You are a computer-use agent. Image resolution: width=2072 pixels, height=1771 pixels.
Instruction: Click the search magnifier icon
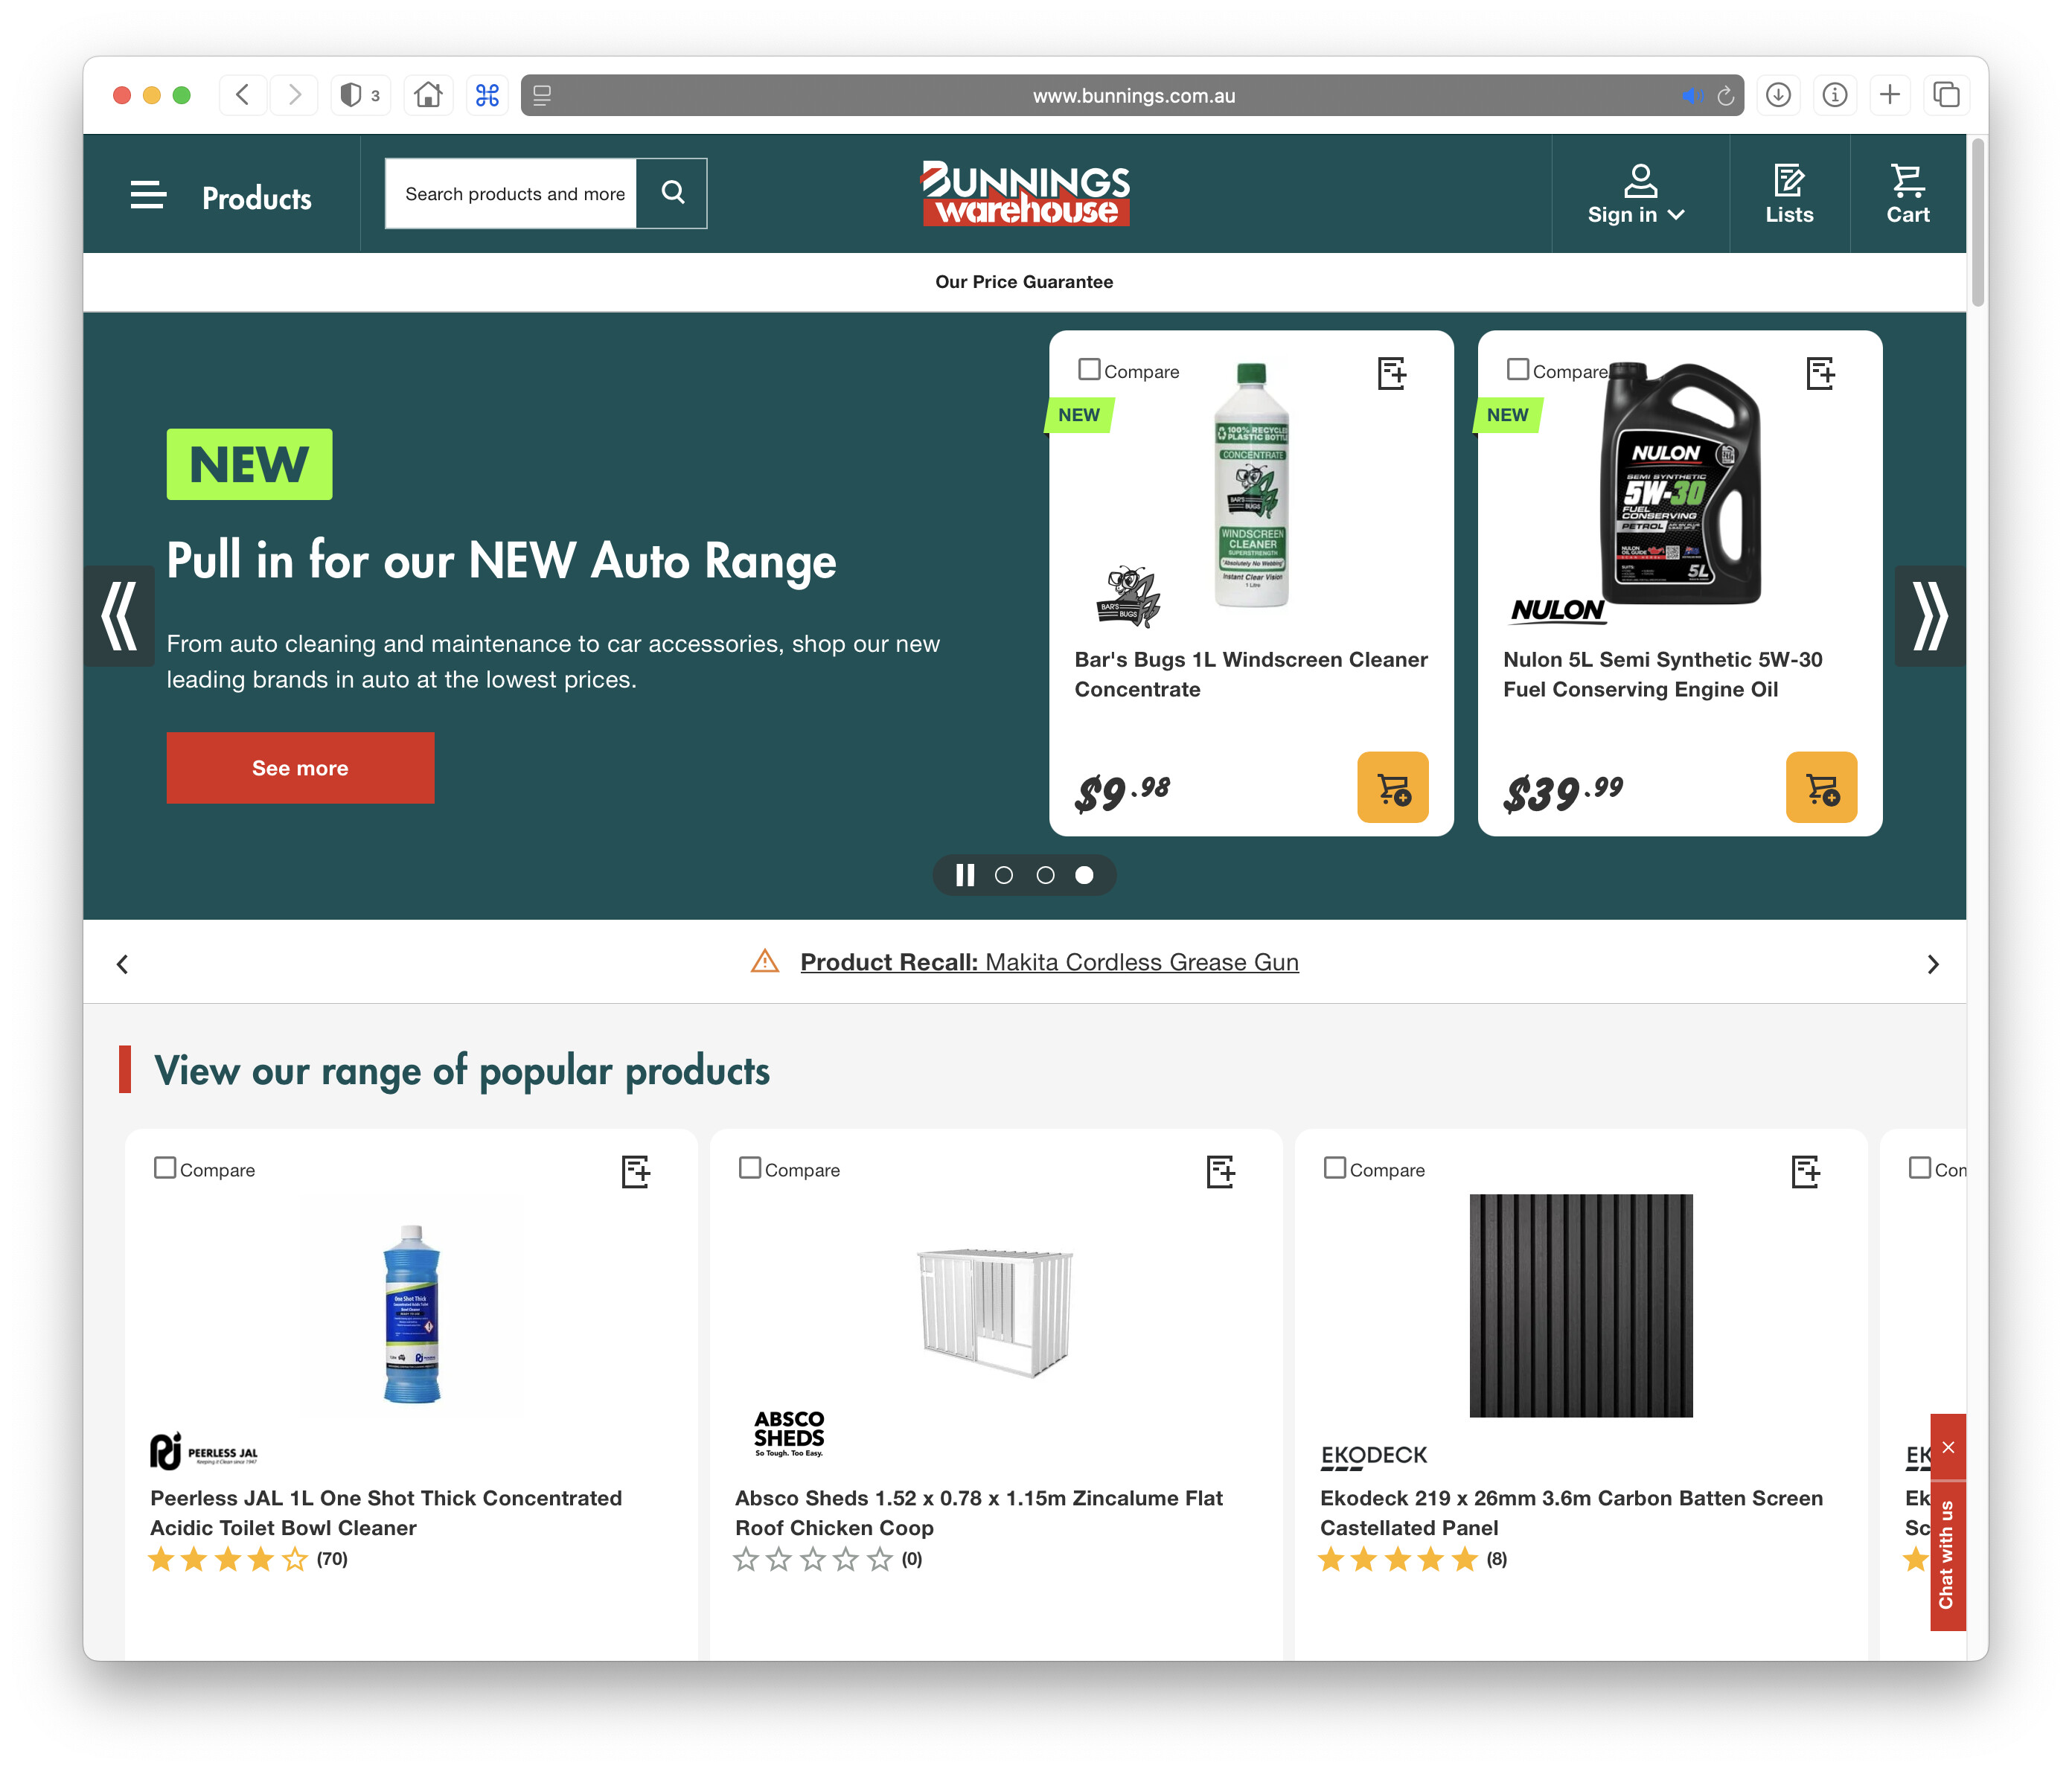point(672,193)
